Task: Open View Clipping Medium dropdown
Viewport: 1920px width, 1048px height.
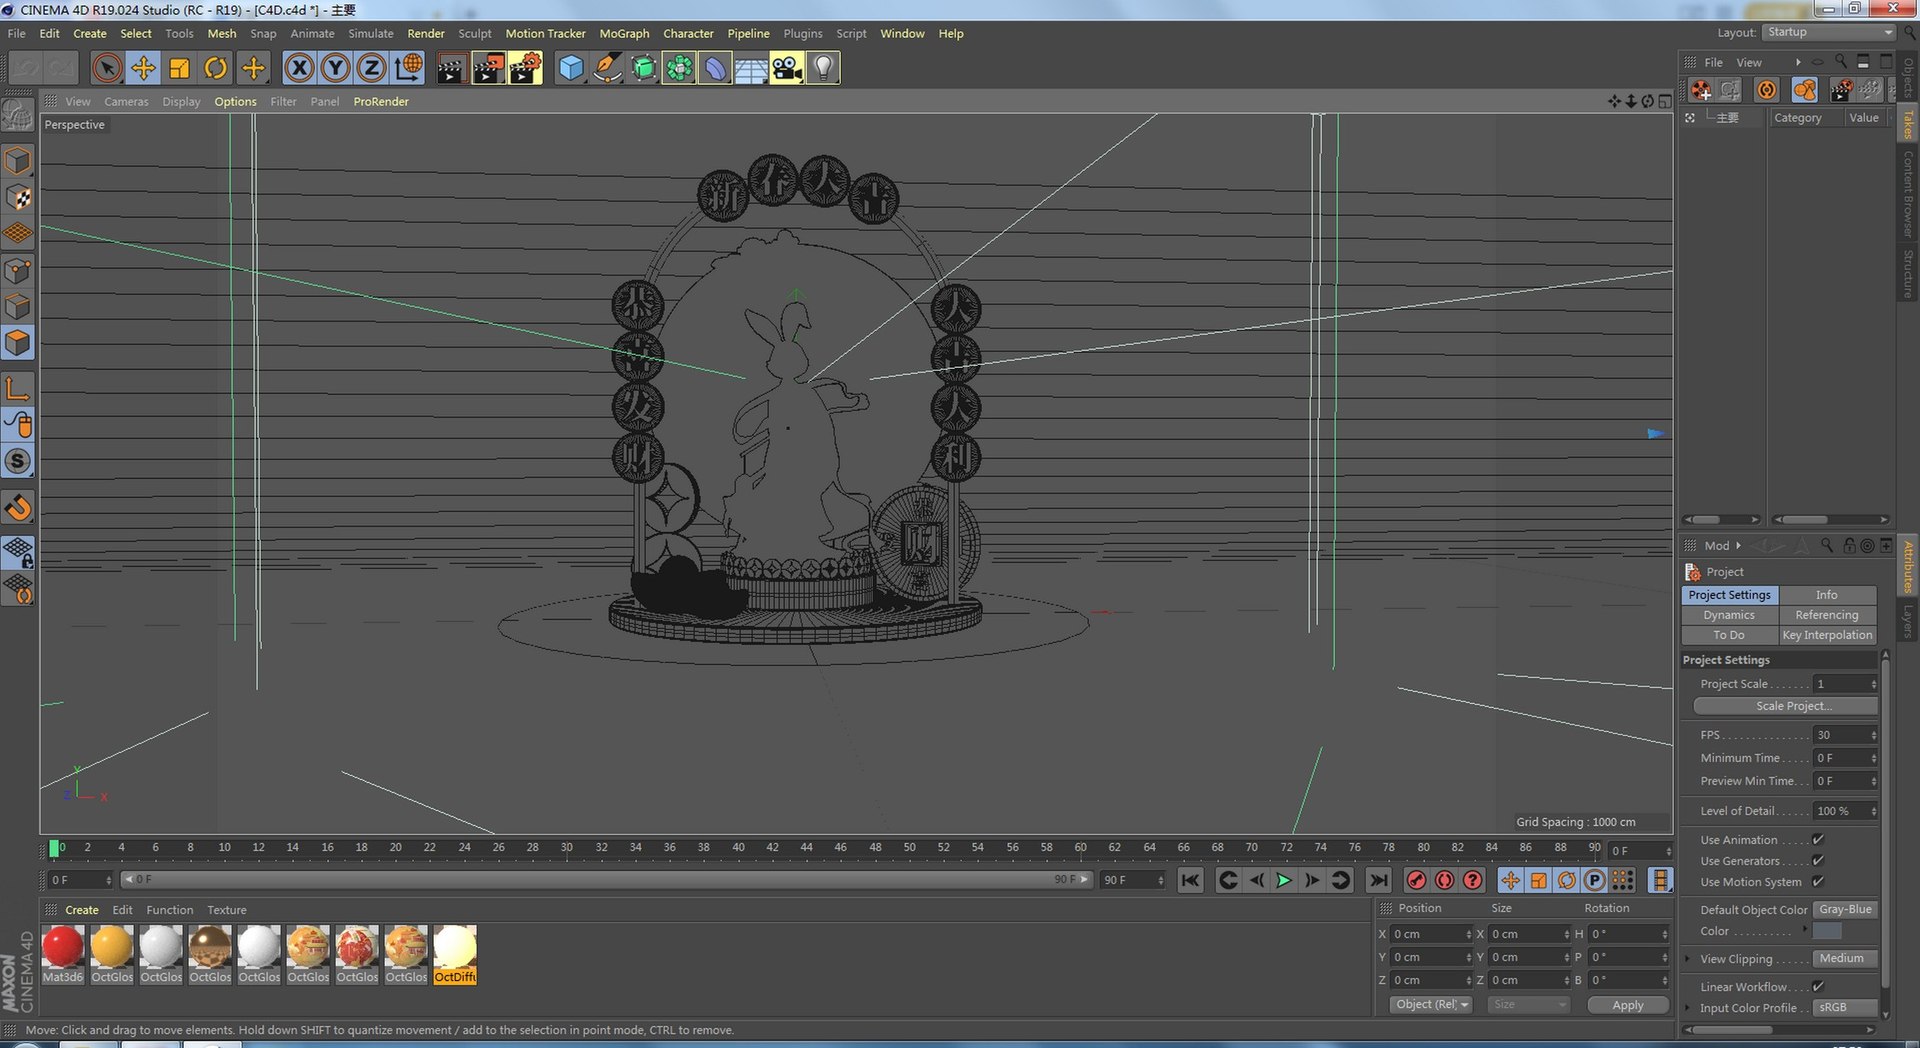Action: (1845, 959)
